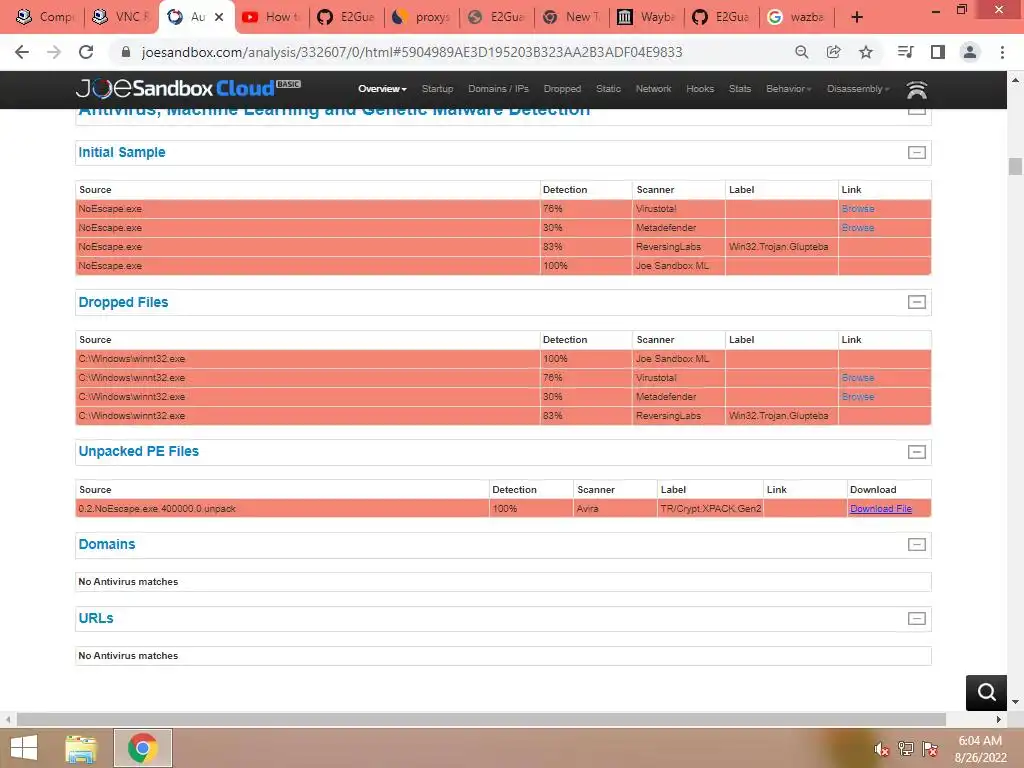
Task: Click the Initial Sample heading
Action: 121,152
